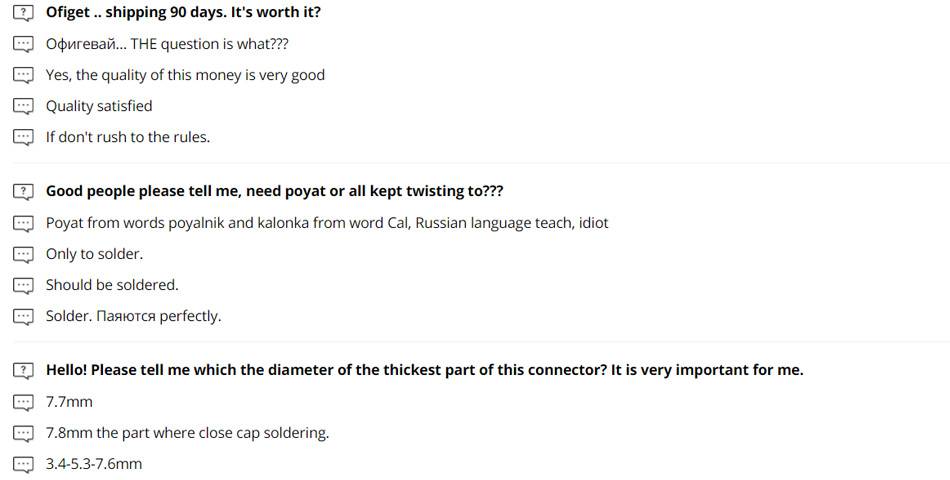The image size is (950, 480).
Task: Click answer icon next to 'If don't rush to the rules.'
Action: 23,137
